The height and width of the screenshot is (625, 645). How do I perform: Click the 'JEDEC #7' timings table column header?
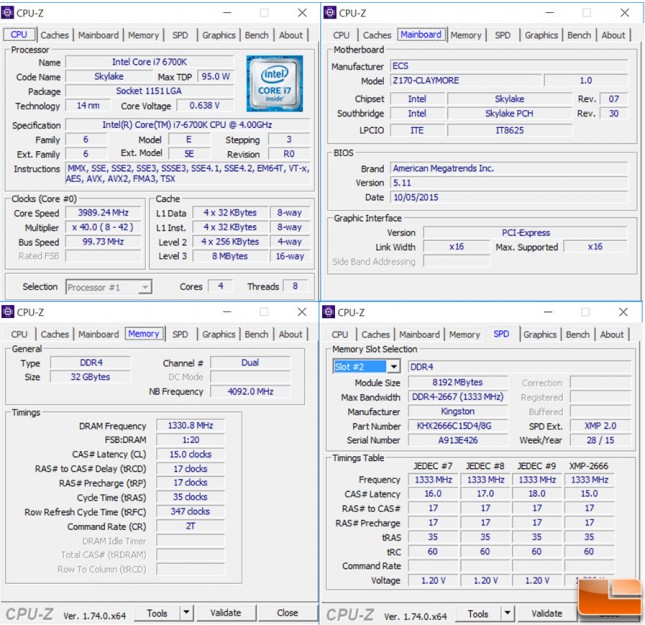(433, 466)
